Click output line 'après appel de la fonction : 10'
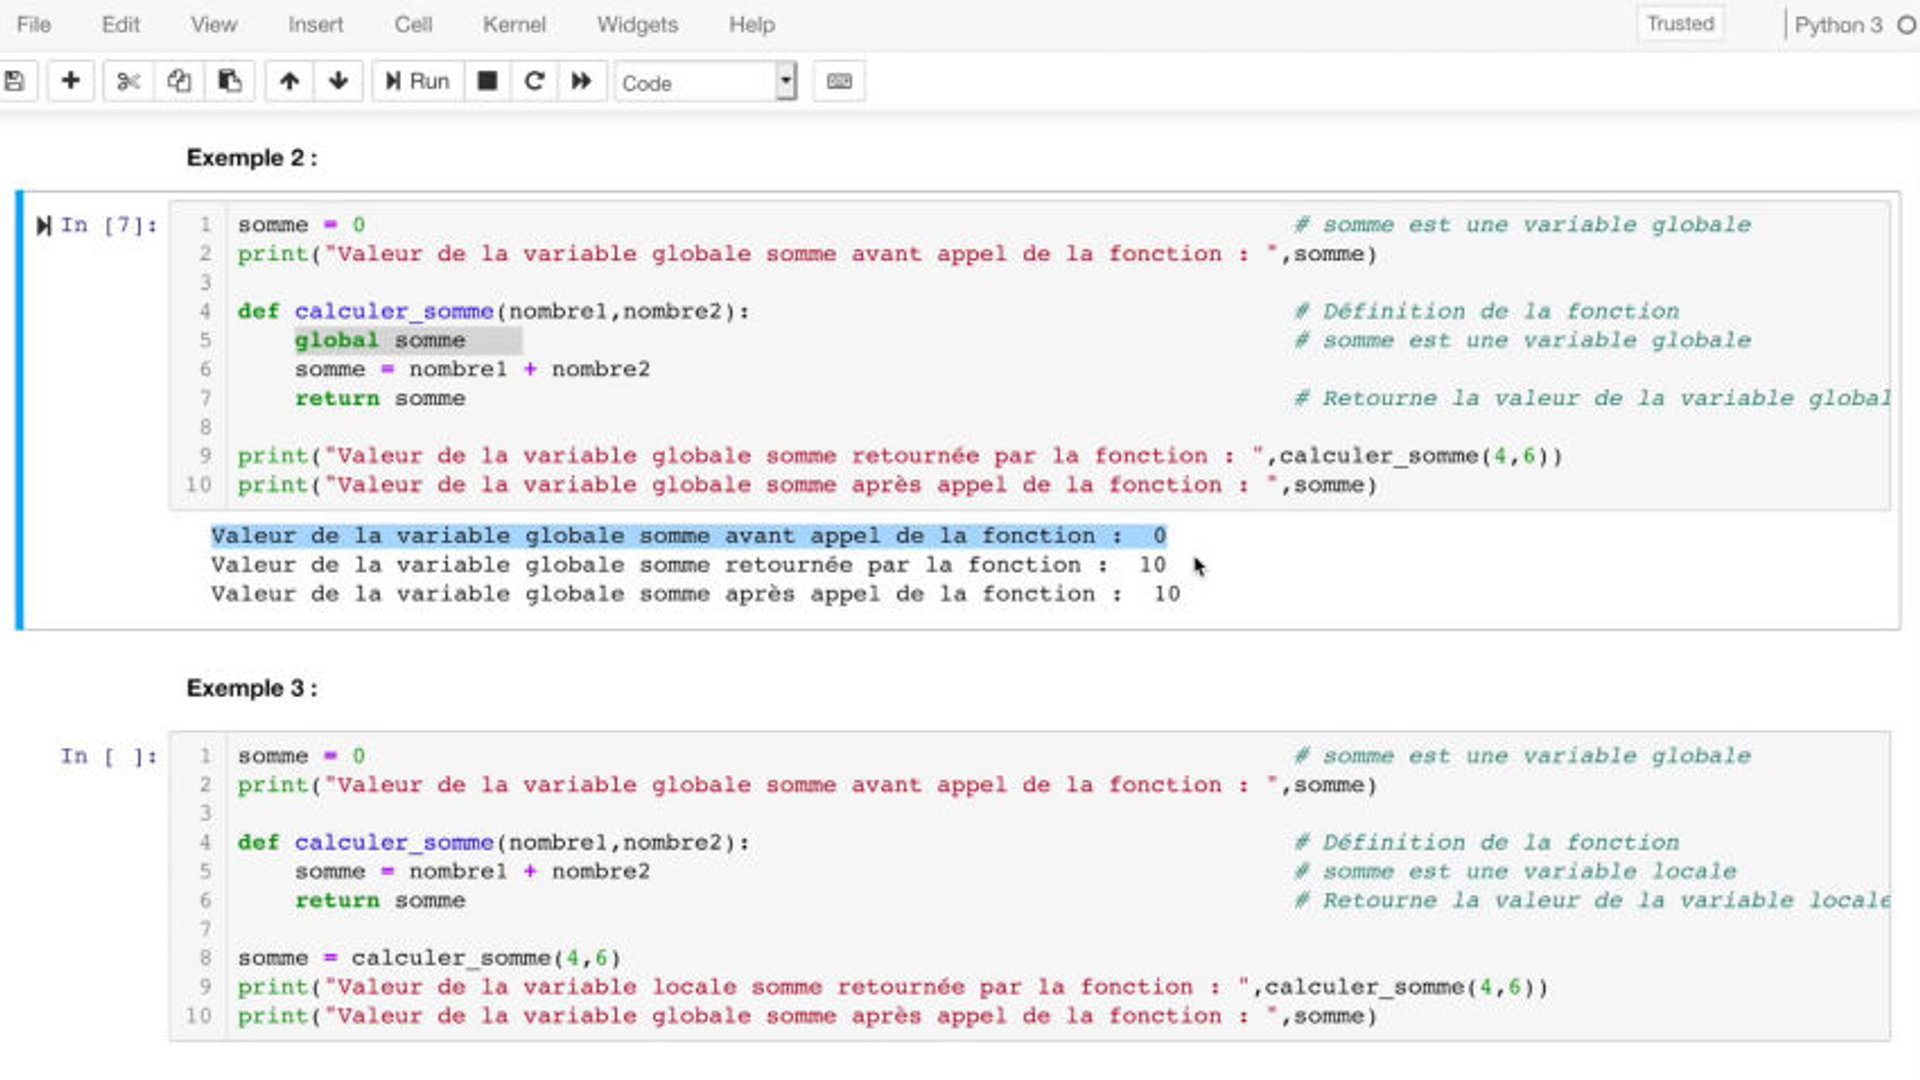 pos(695,595)
